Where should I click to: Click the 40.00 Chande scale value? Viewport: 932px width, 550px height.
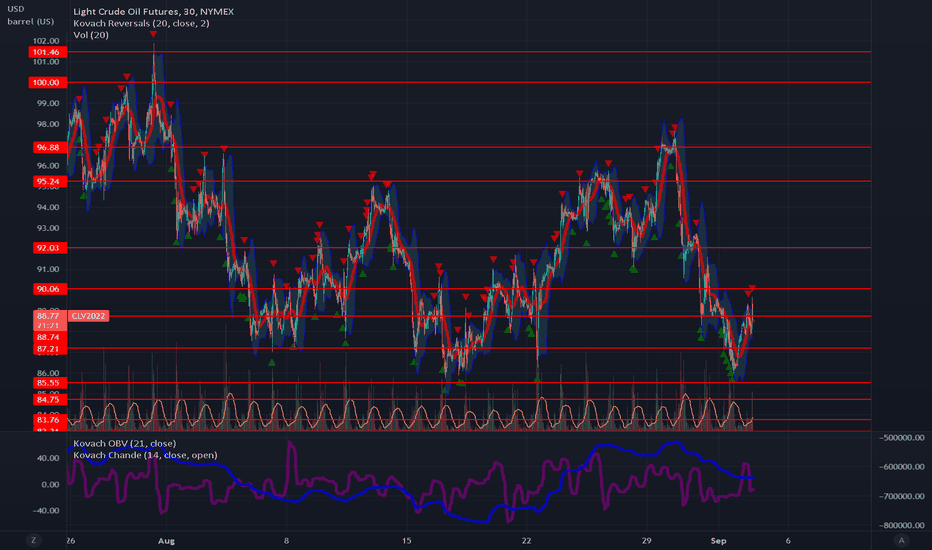pos(48,458)
